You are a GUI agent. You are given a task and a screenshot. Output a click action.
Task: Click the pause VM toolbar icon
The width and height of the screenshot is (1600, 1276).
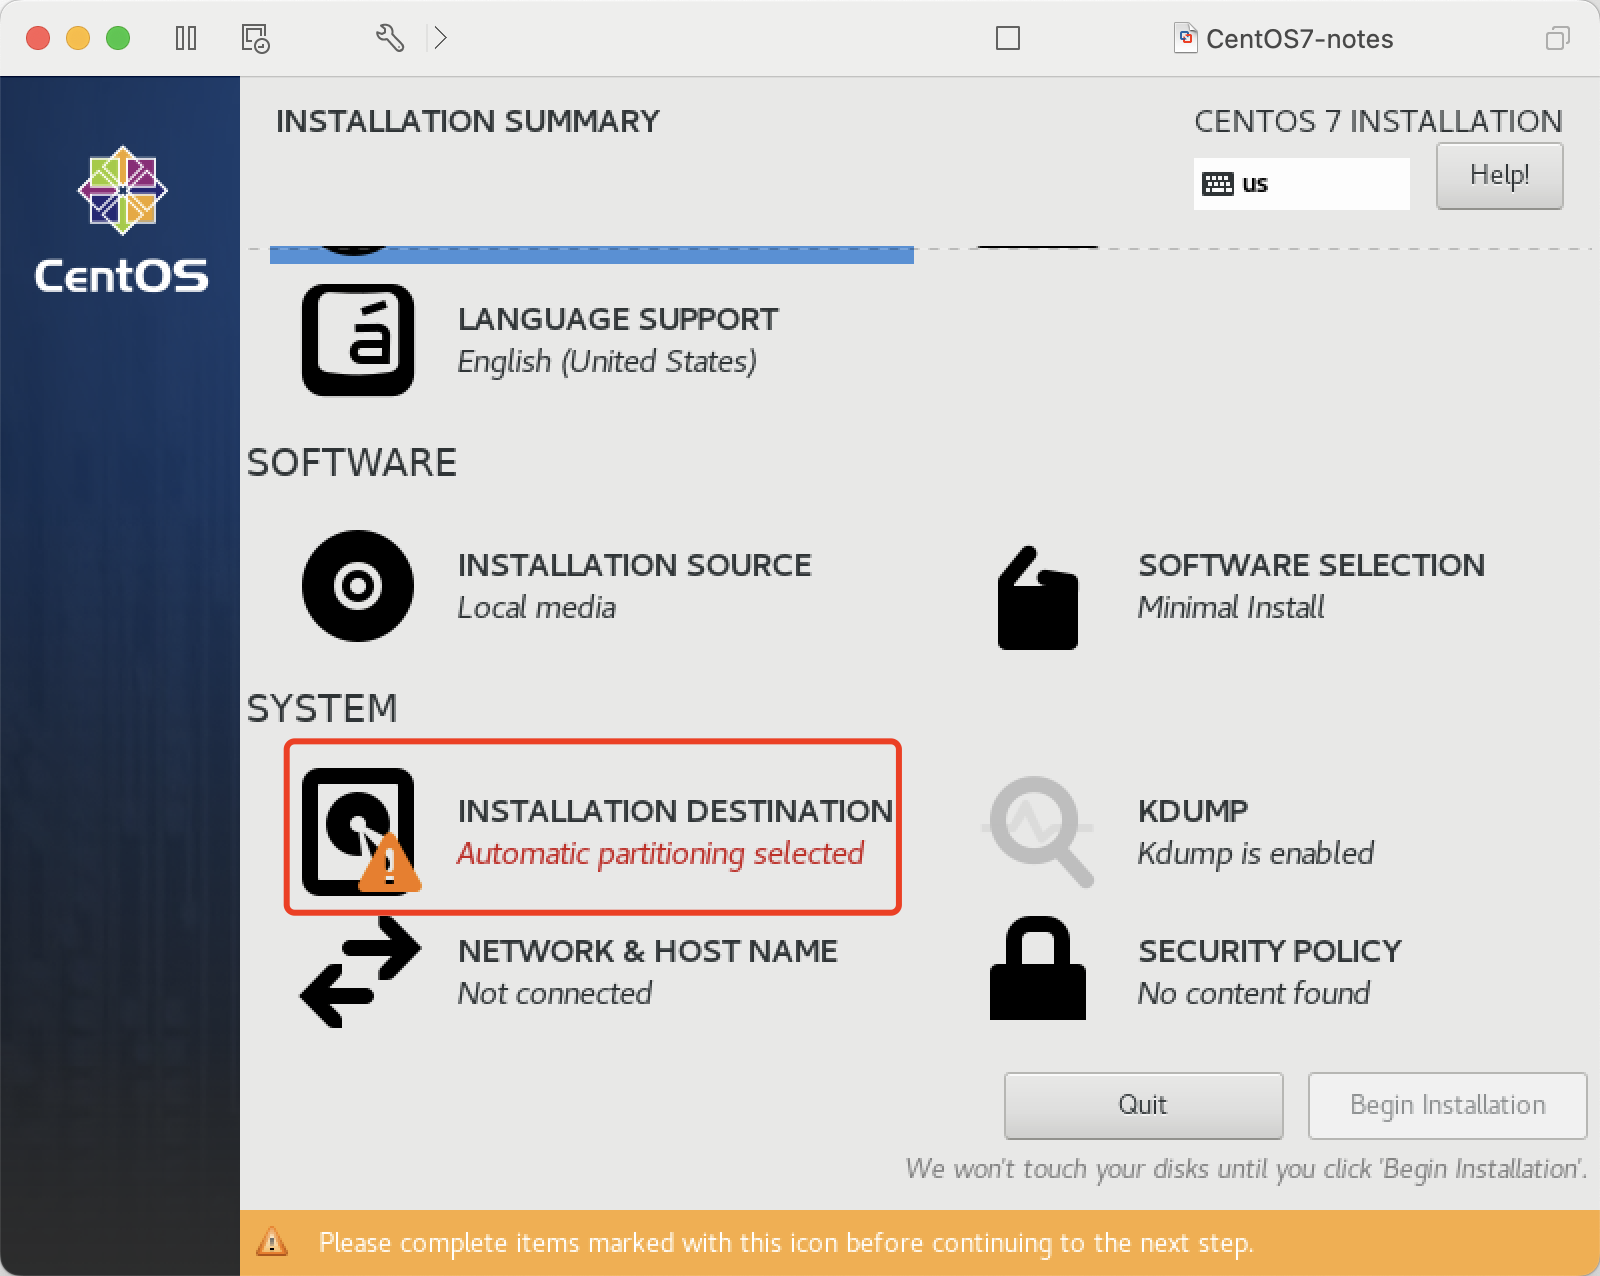(186, 38)
